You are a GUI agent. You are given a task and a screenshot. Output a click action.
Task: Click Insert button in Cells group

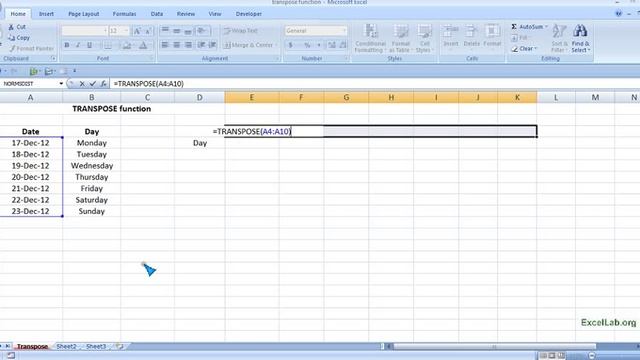(451, 37)
